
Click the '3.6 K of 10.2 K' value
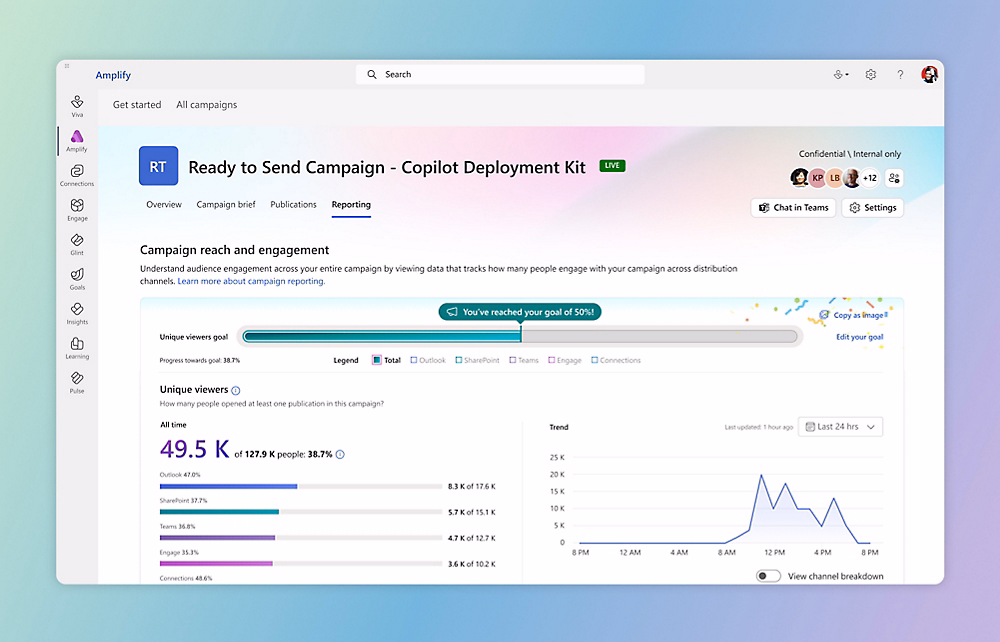tap(471, 564)
